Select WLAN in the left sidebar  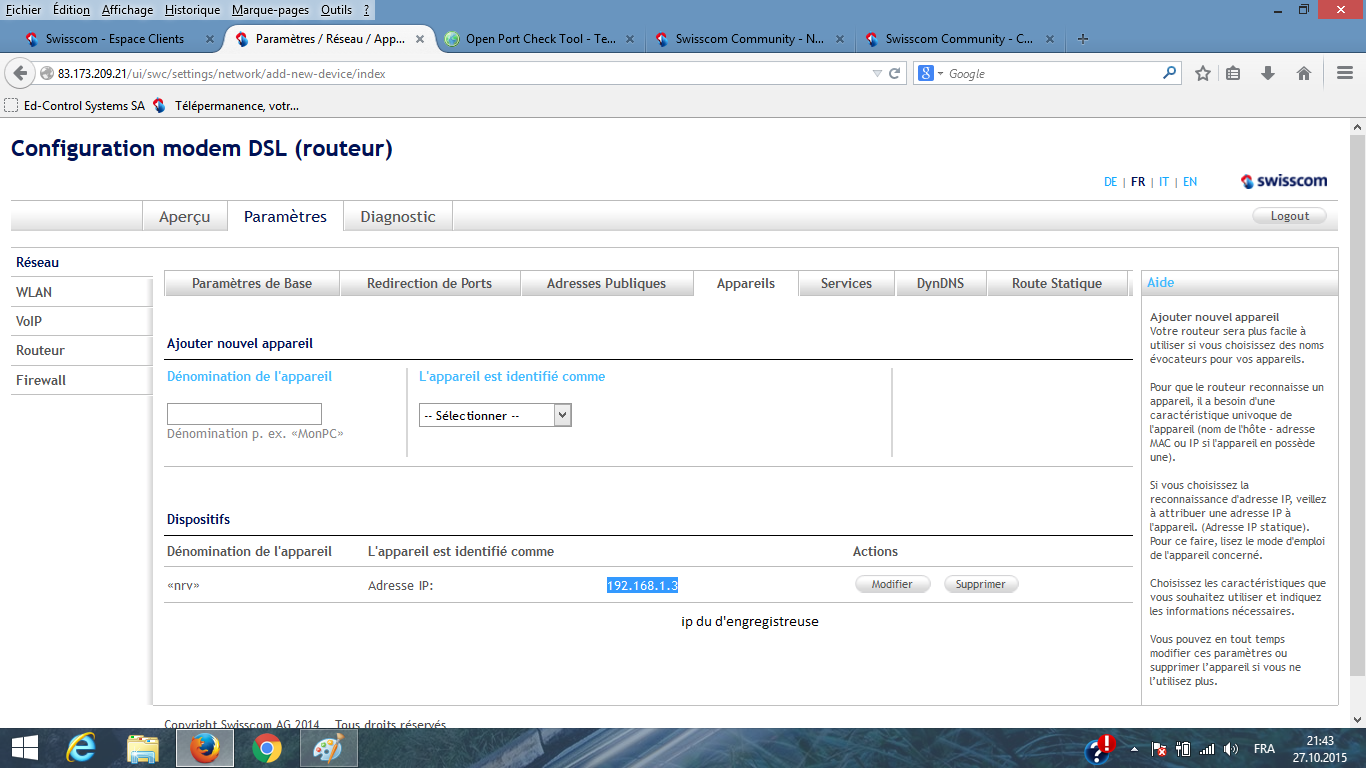click(x=34, y=292)
